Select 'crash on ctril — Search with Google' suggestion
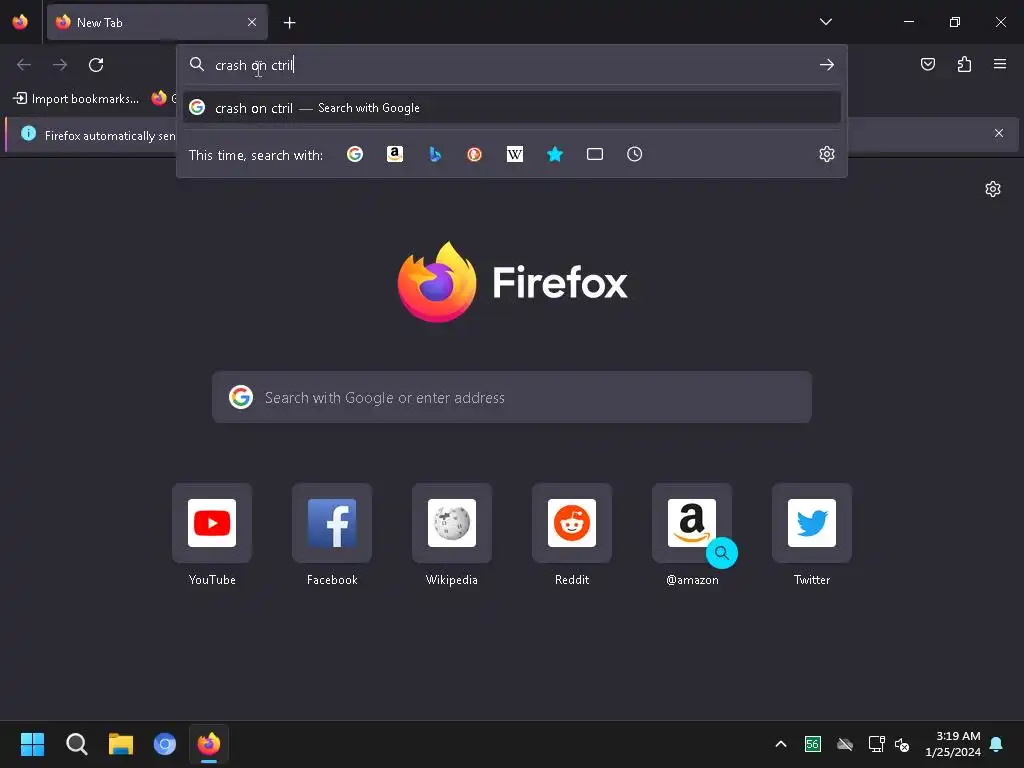The width and height of the screenshot is (1024, 768). pos(512,108)
